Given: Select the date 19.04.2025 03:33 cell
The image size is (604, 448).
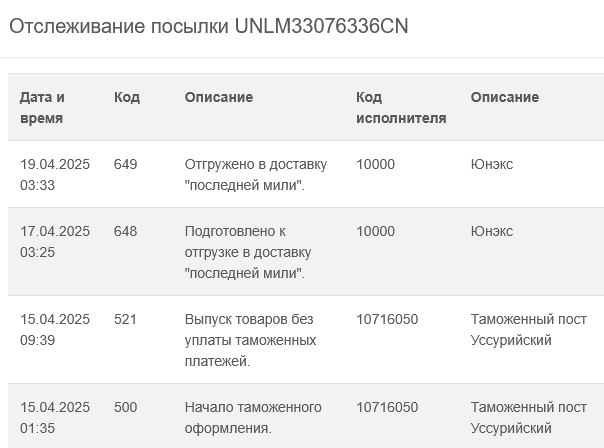Looking at the screenshot, I should click(x=55, y=174).
